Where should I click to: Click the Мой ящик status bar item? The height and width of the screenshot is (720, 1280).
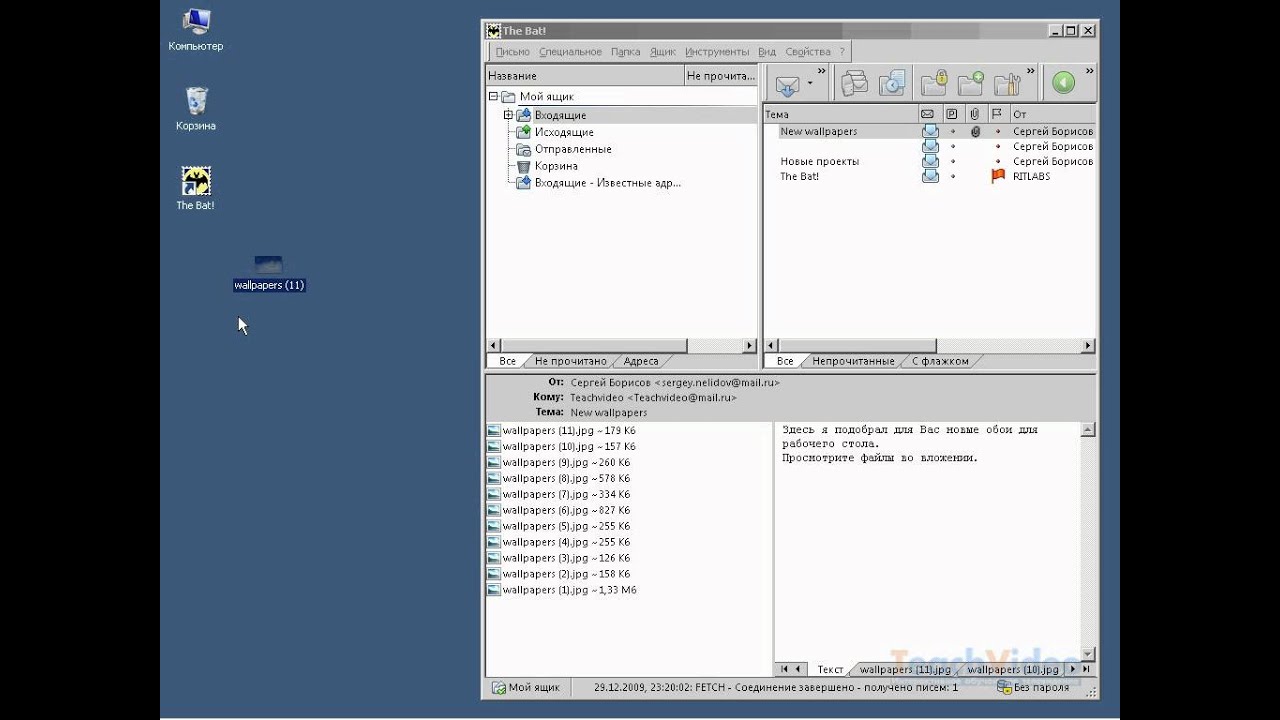(527, 687)
